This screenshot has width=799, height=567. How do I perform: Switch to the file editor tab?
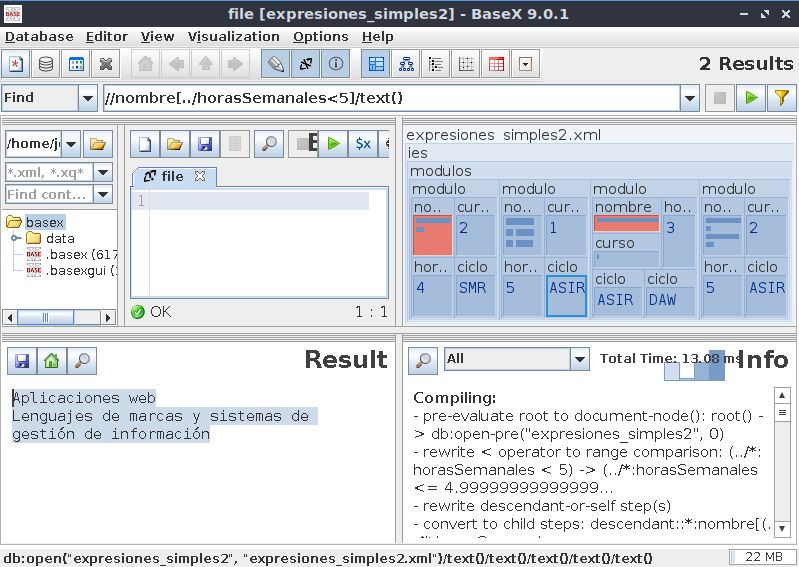click(x=172, y=176)
